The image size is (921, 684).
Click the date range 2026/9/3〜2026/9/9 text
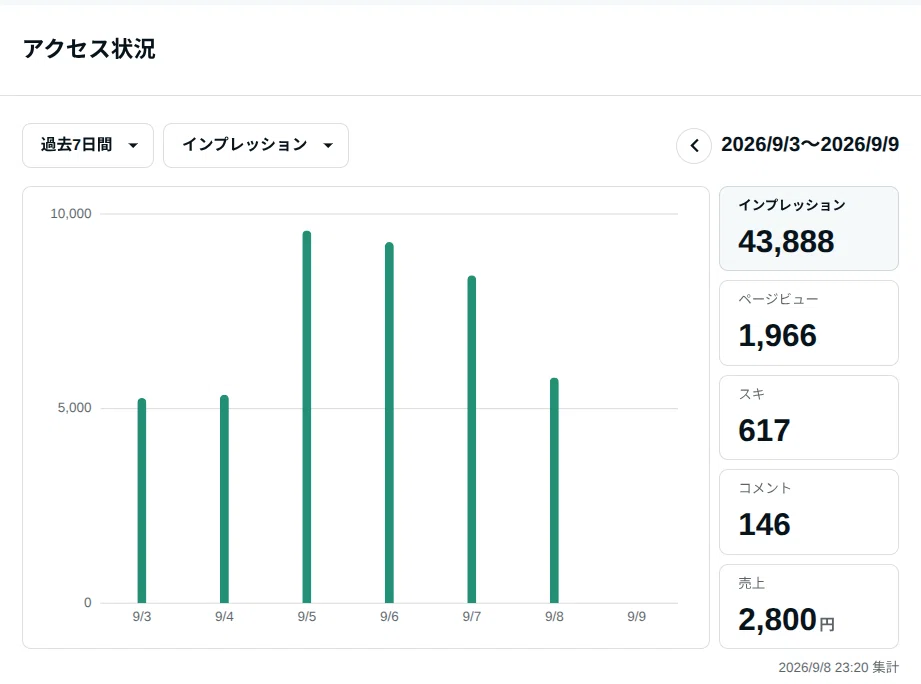(x=810, y=144)
